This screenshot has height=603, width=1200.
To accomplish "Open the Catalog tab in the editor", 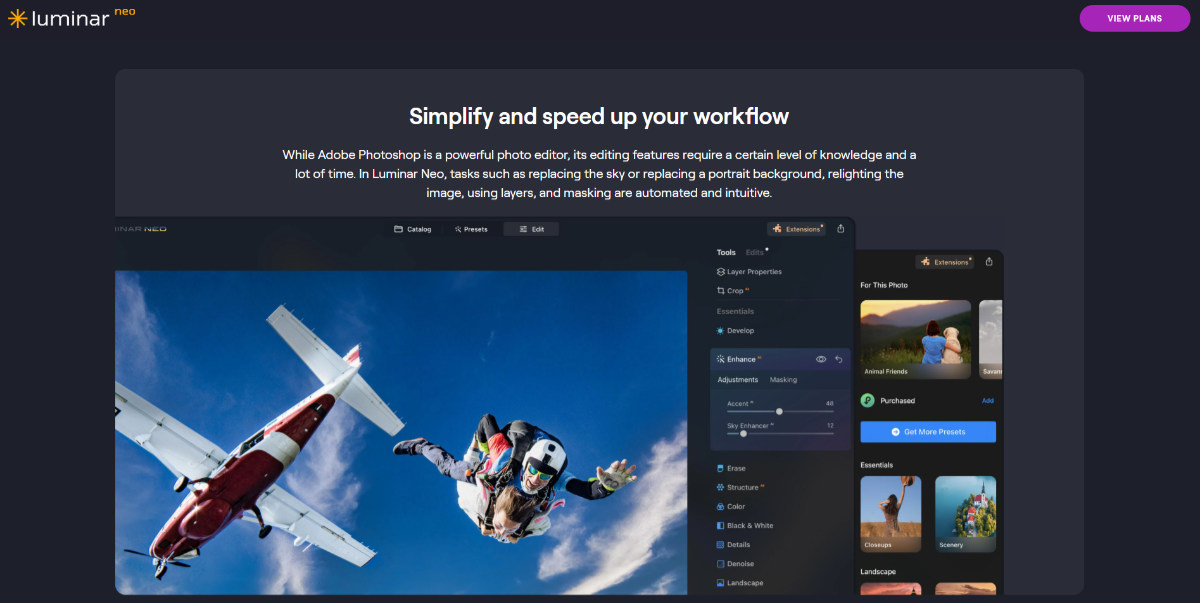I will point(413,229).
